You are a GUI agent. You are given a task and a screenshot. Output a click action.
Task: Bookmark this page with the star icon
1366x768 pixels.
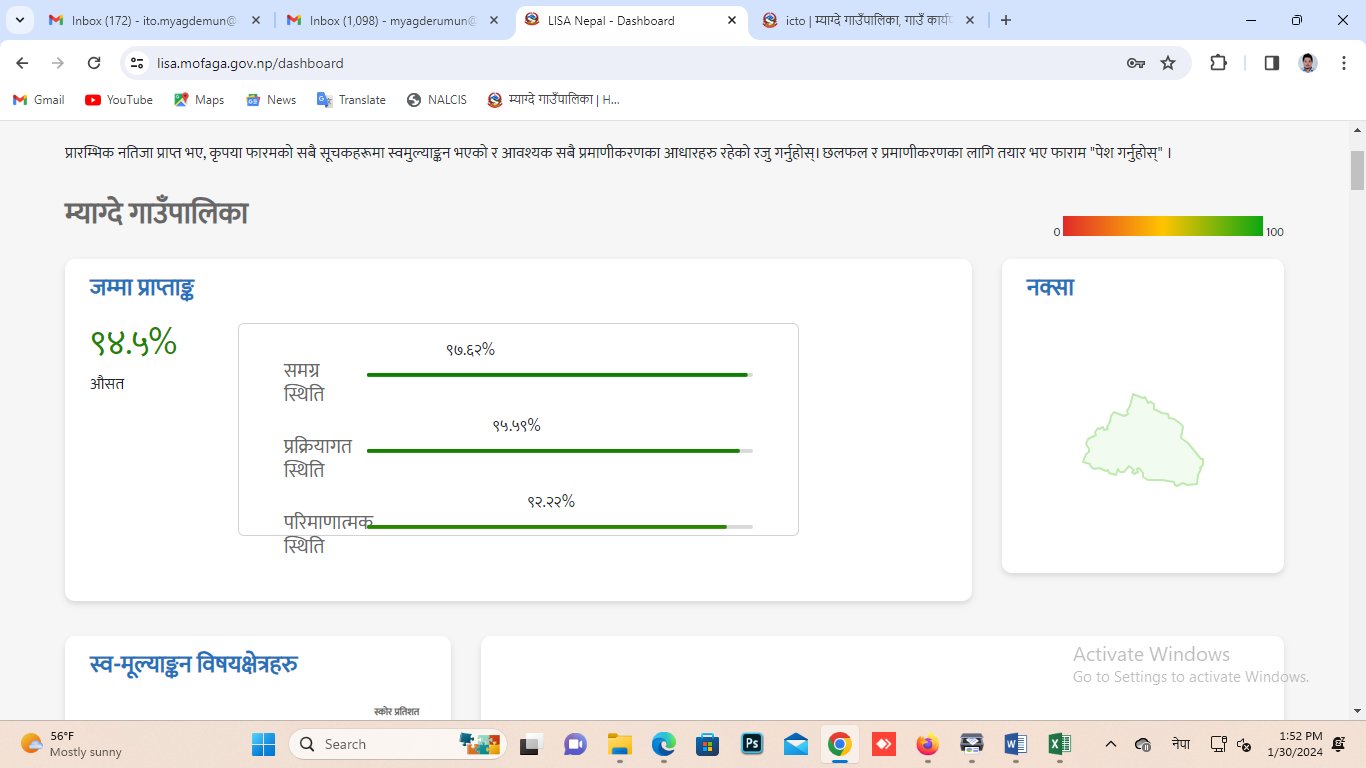click(1168, 63)
